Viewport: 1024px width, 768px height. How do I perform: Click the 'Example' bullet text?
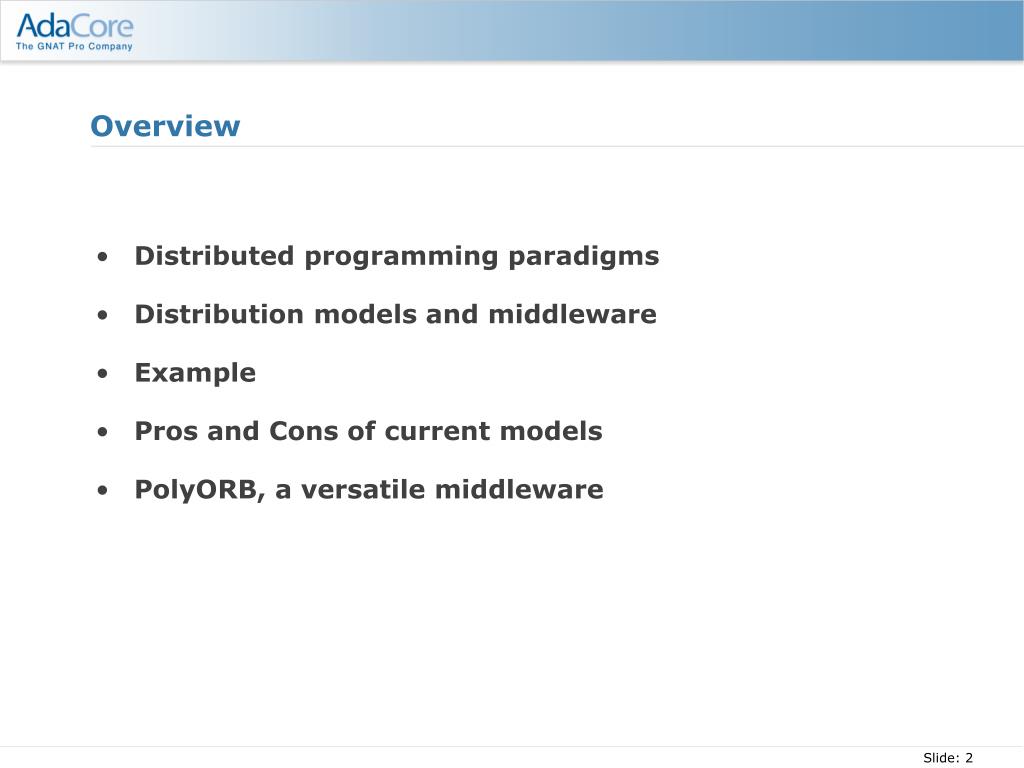[x=195, y=374]
